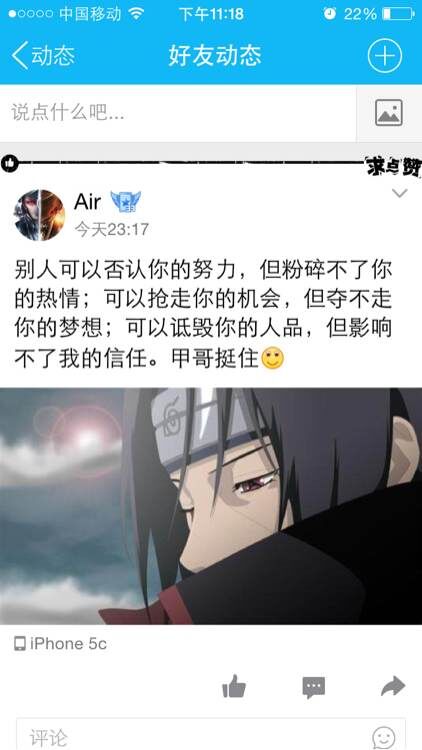The image size is (422, 750).
Task: Go back to 动态 page
Action: pos(43,55)
